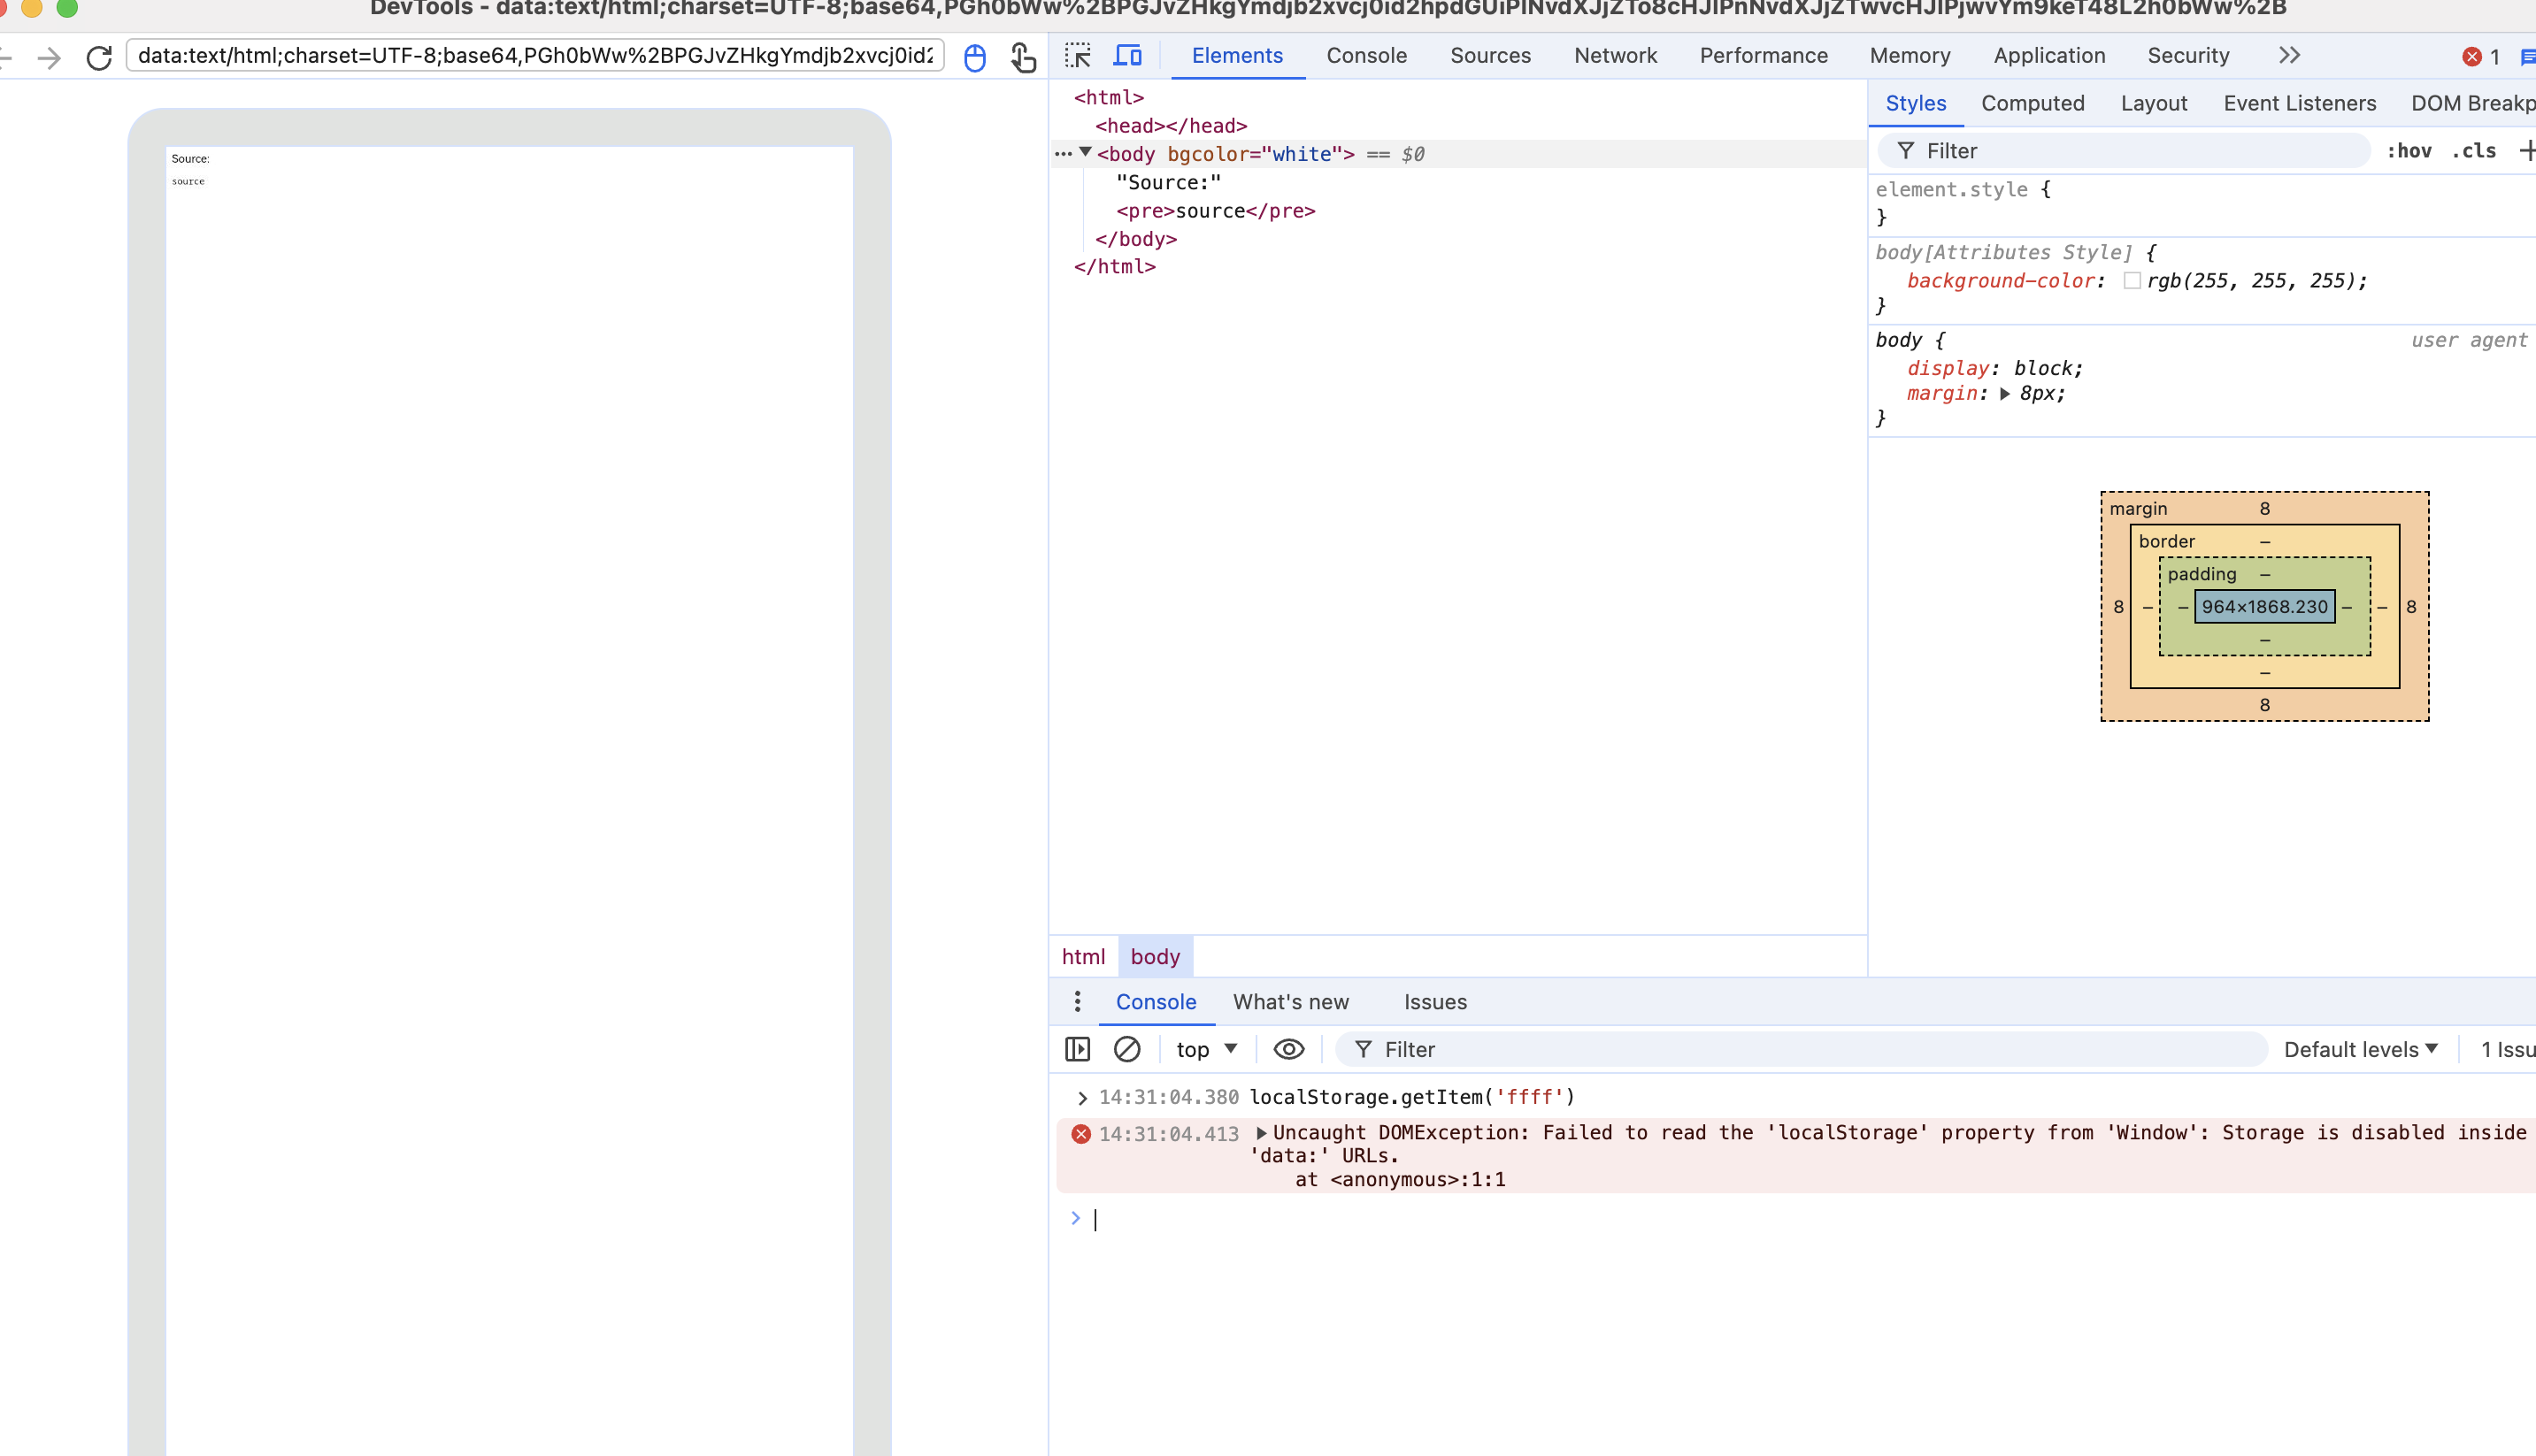
Task: Open the Application tab
Action: (2049, 56)
